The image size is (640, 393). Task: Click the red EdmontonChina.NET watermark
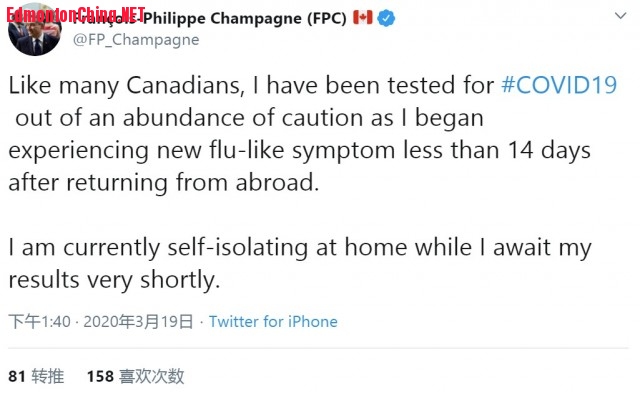76,15
